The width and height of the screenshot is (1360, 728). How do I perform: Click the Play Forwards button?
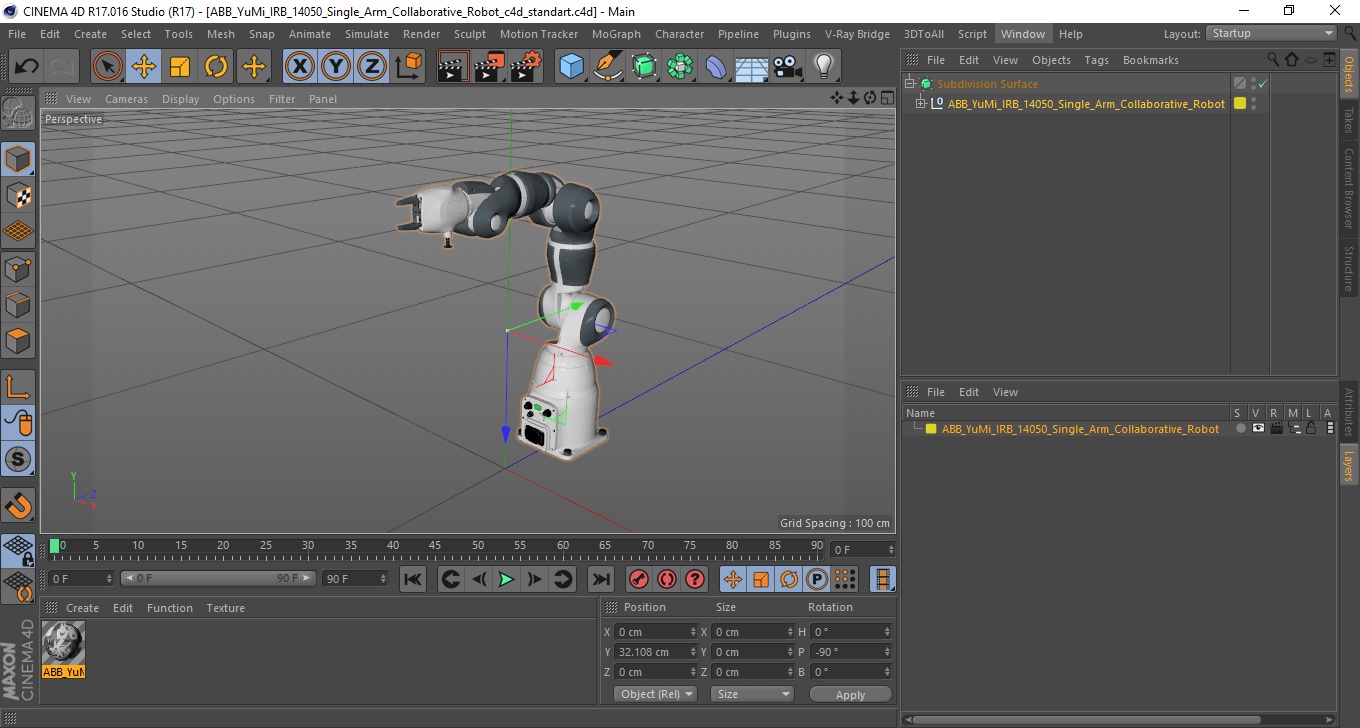(x=507, y=579)
